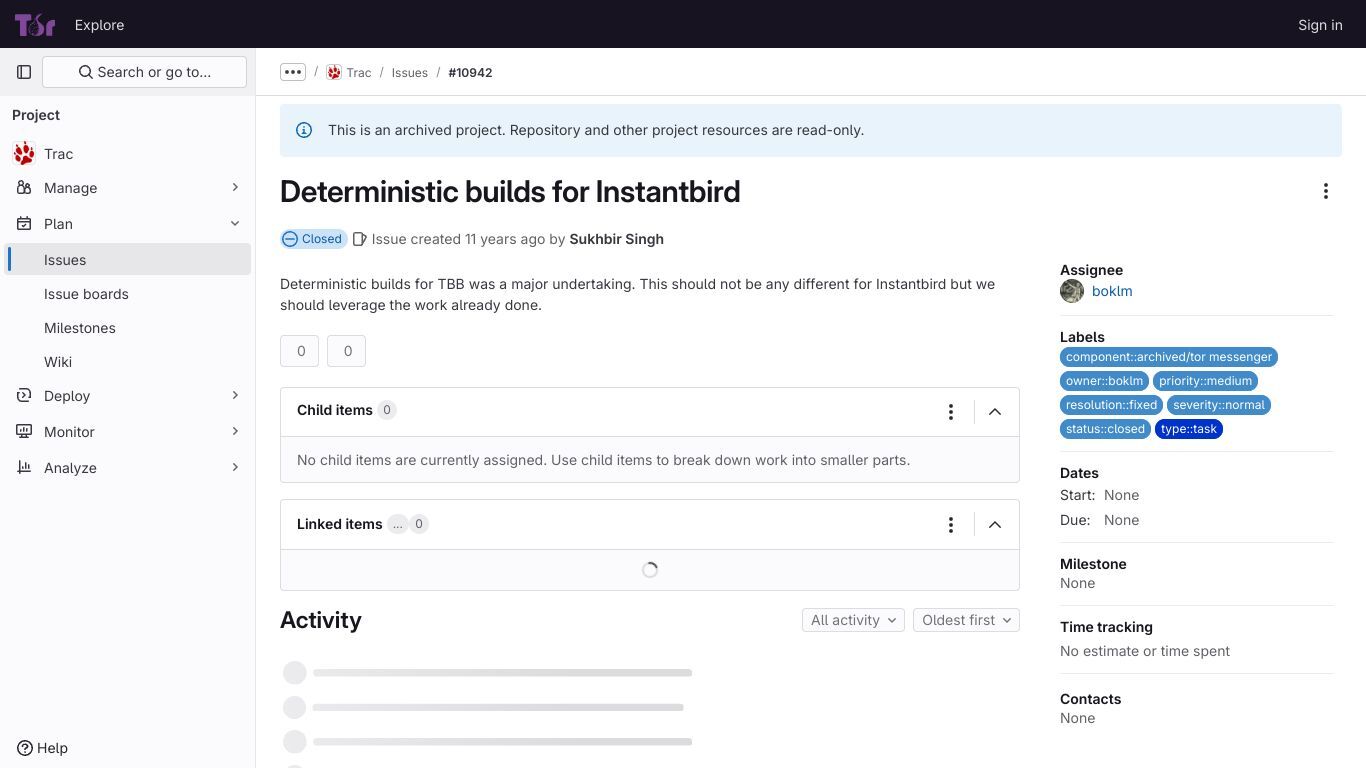
Task: Click resolution::fixed label
Action: click(1111, 405)
